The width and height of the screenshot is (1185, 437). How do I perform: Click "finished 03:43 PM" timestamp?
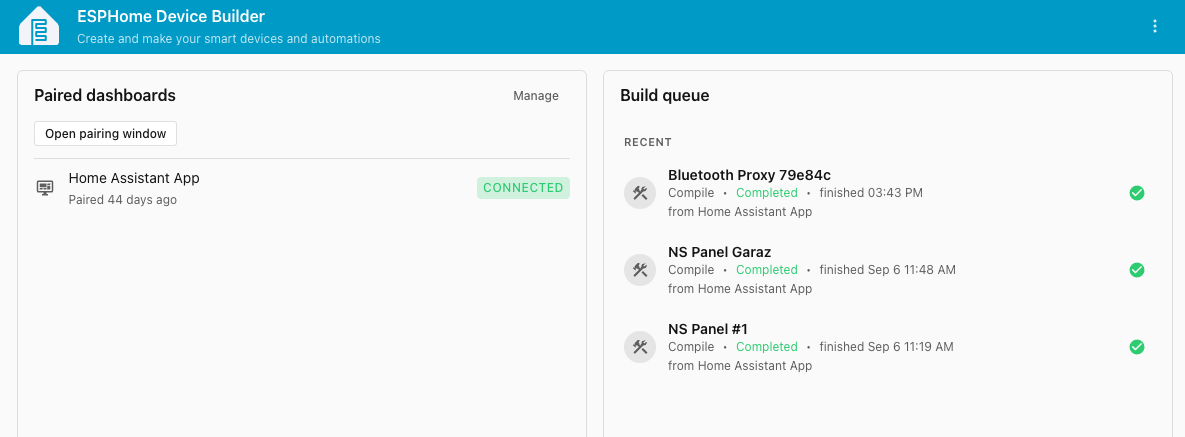pos(871,193)
